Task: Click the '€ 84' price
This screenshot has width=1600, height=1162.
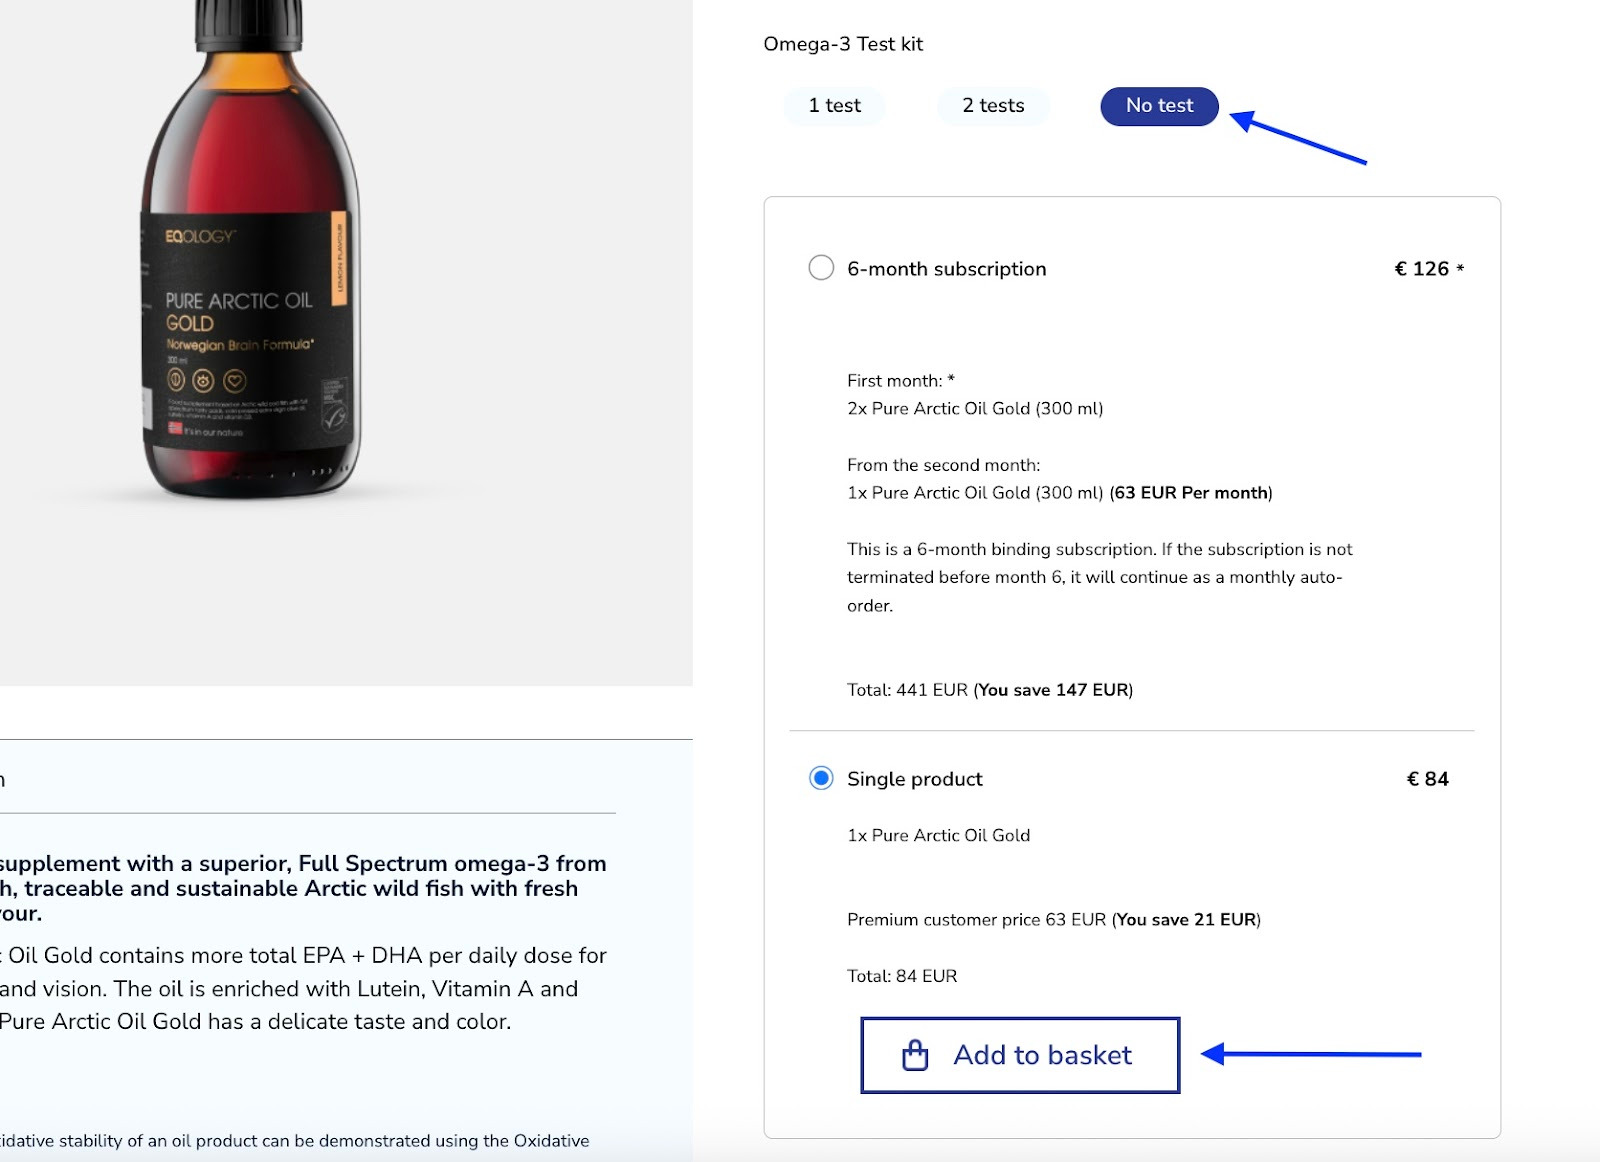Action: (x=1428, y=779)
